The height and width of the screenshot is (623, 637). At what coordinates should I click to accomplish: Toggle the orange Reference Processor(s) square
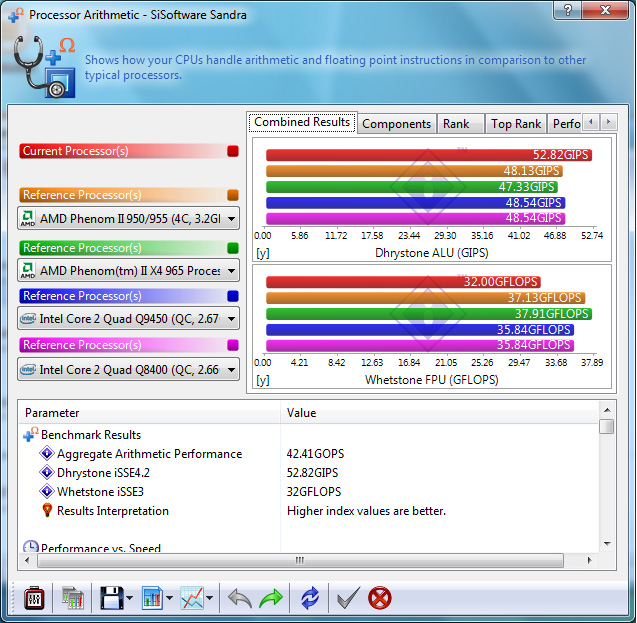click(x=233, y=195)
